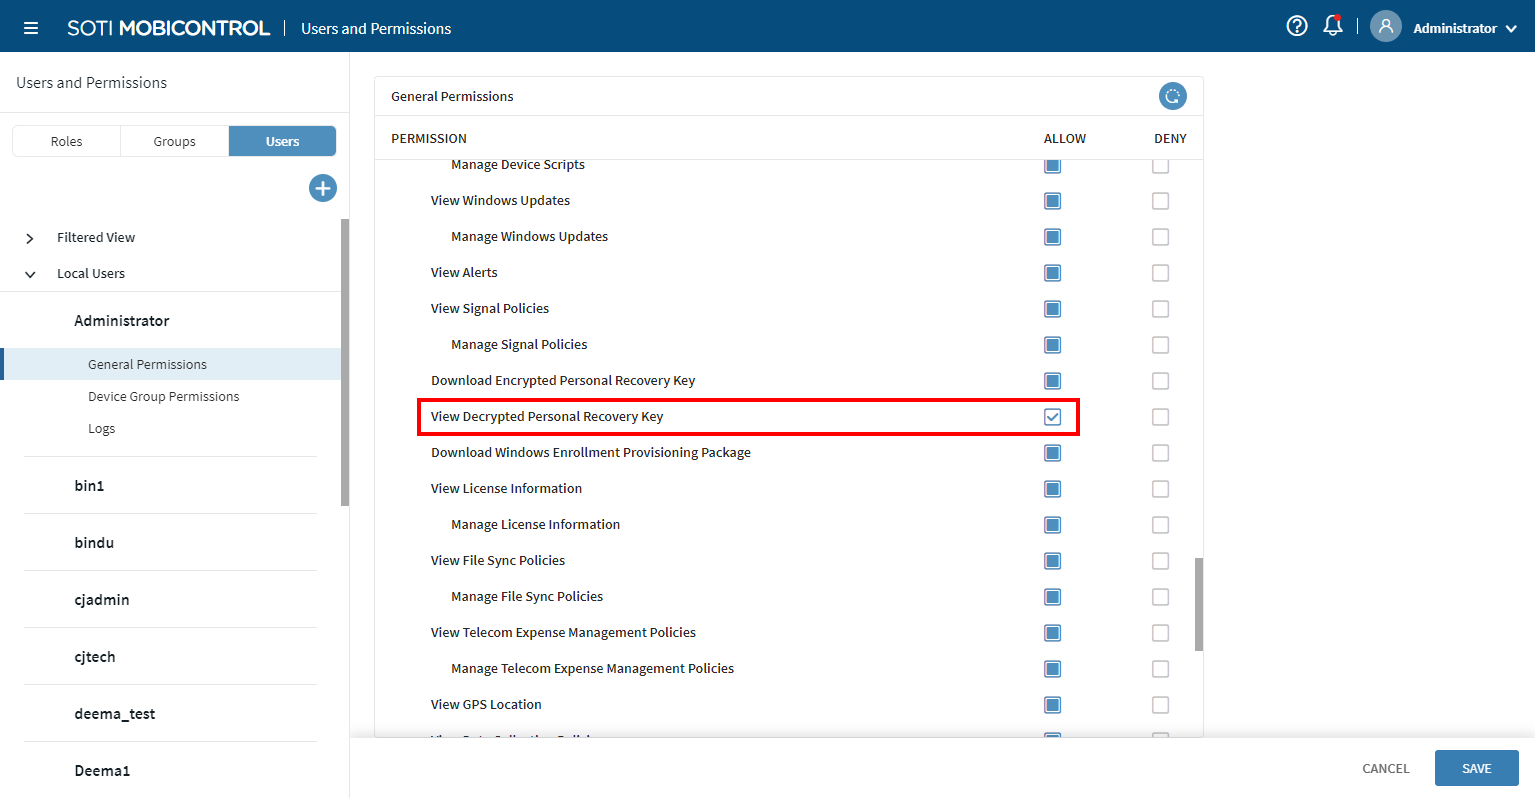Image resolution: width=1535 pixels, height=798 pixels.
Task: Switch to the Roles tab
Action: [66, 142]
